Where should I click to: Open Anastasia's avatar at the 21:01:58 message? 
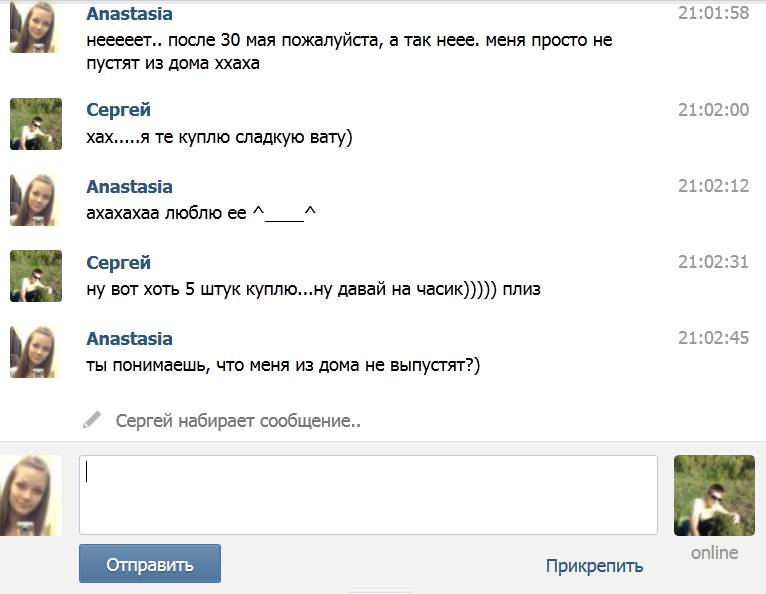point(35,26)
